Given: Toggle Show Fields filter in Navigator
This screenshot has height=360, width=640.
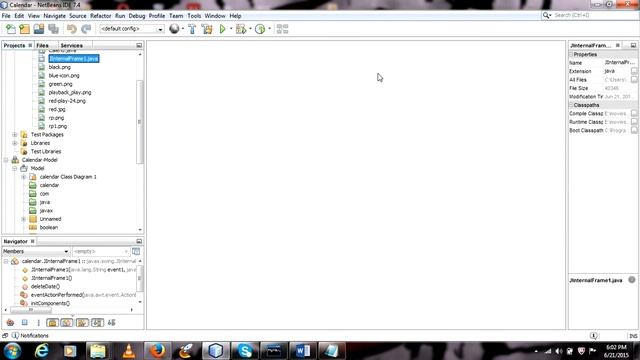Looking at the screenshot, I should [x=24, y=322].
